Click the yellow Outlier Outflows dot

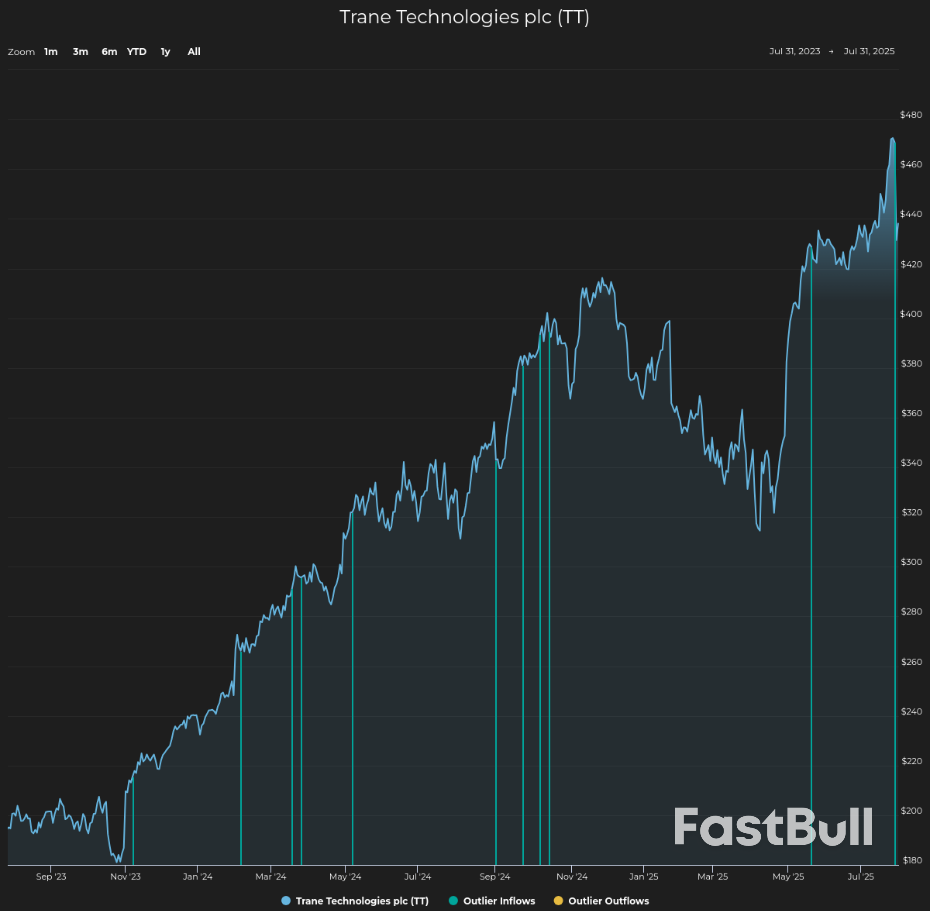point(557,901)
